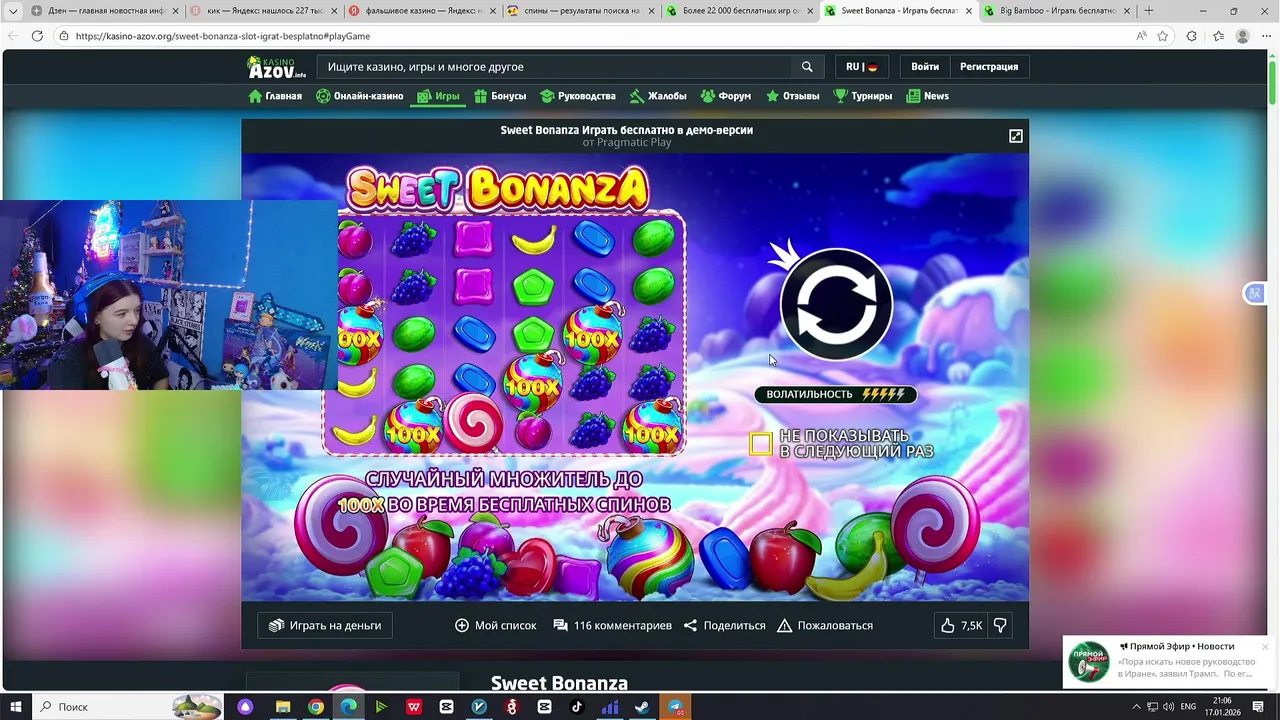Click the browser profile avatar icon
Viewport: 1280px width, 720px height.
pos(1242,36)
